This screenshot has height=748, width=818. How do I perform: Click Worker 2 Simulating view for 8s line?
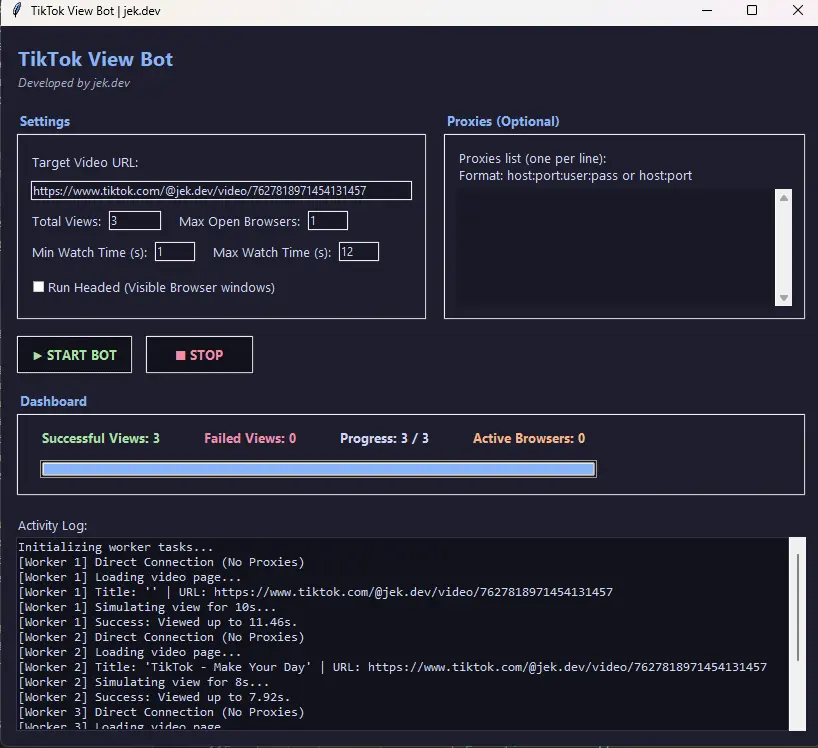143,682
